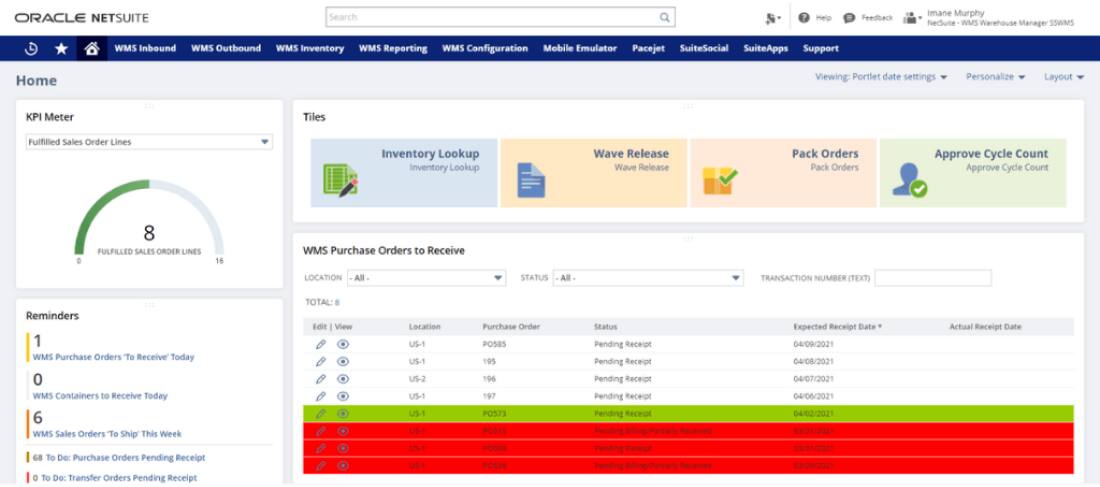Sort by Expected Receipt Date column
The height and width of the screenshot is (487, 1100).
click(x=838, y=327)
